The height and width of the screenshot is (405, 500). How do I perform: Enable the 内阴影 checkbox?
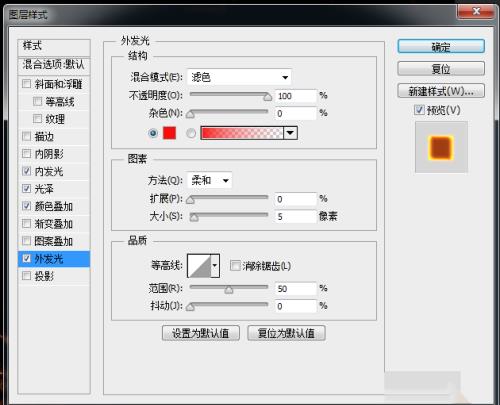click(26, 154)
